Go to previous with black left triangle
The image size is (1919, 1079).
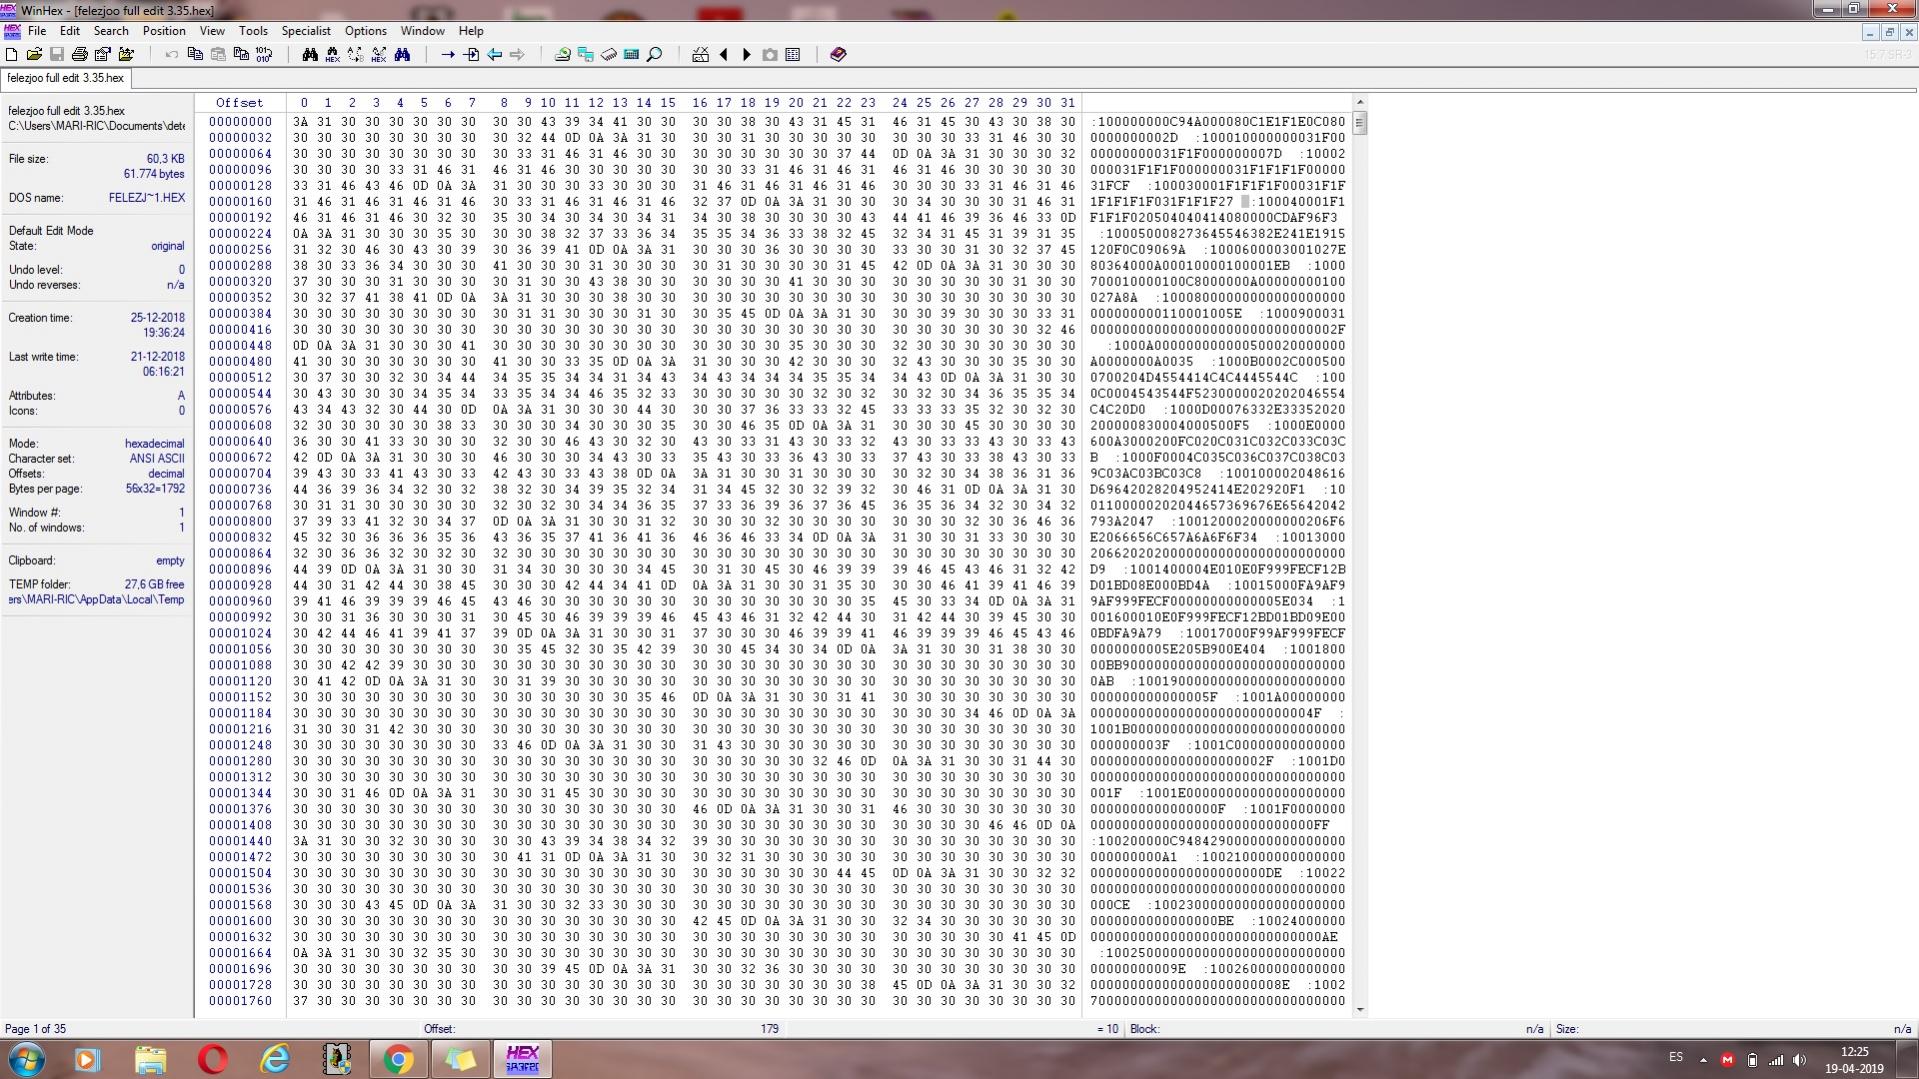724,55
